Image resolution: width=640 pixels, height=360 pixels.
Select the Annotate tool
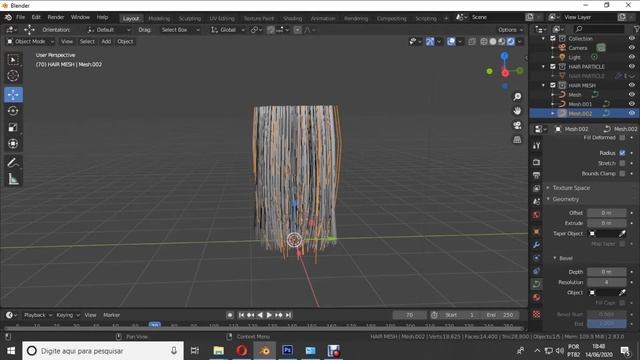click(13, 163)
